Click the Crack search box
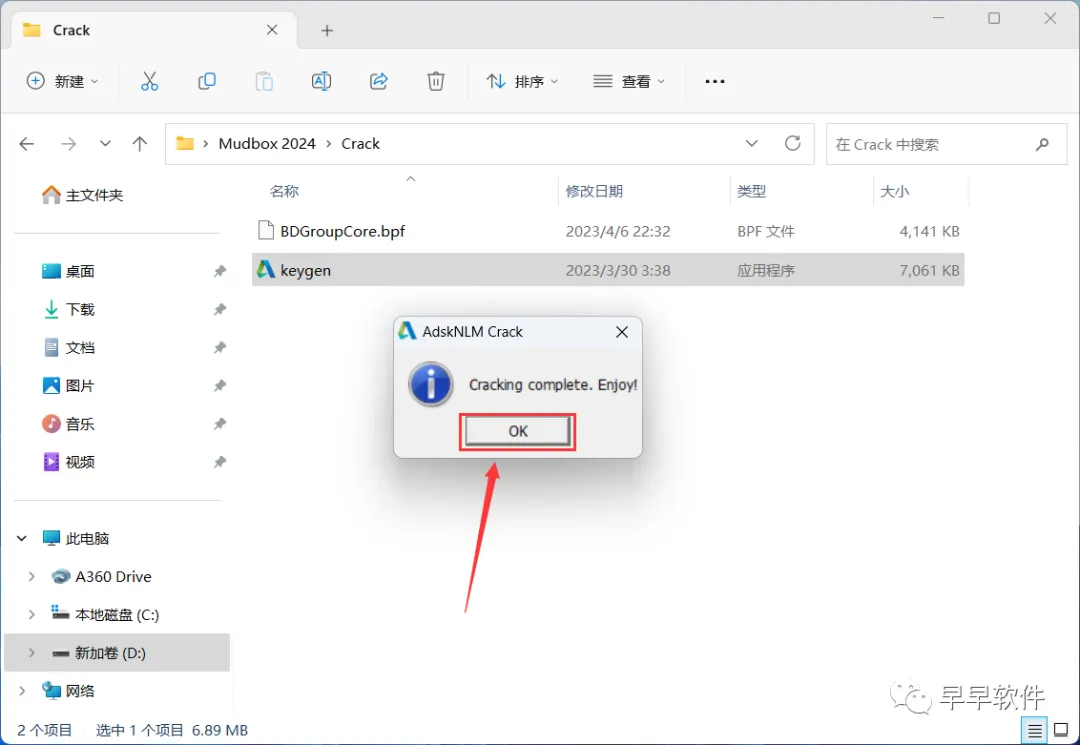The width and height of the screenshot is (1080, 745). [946, 145]
